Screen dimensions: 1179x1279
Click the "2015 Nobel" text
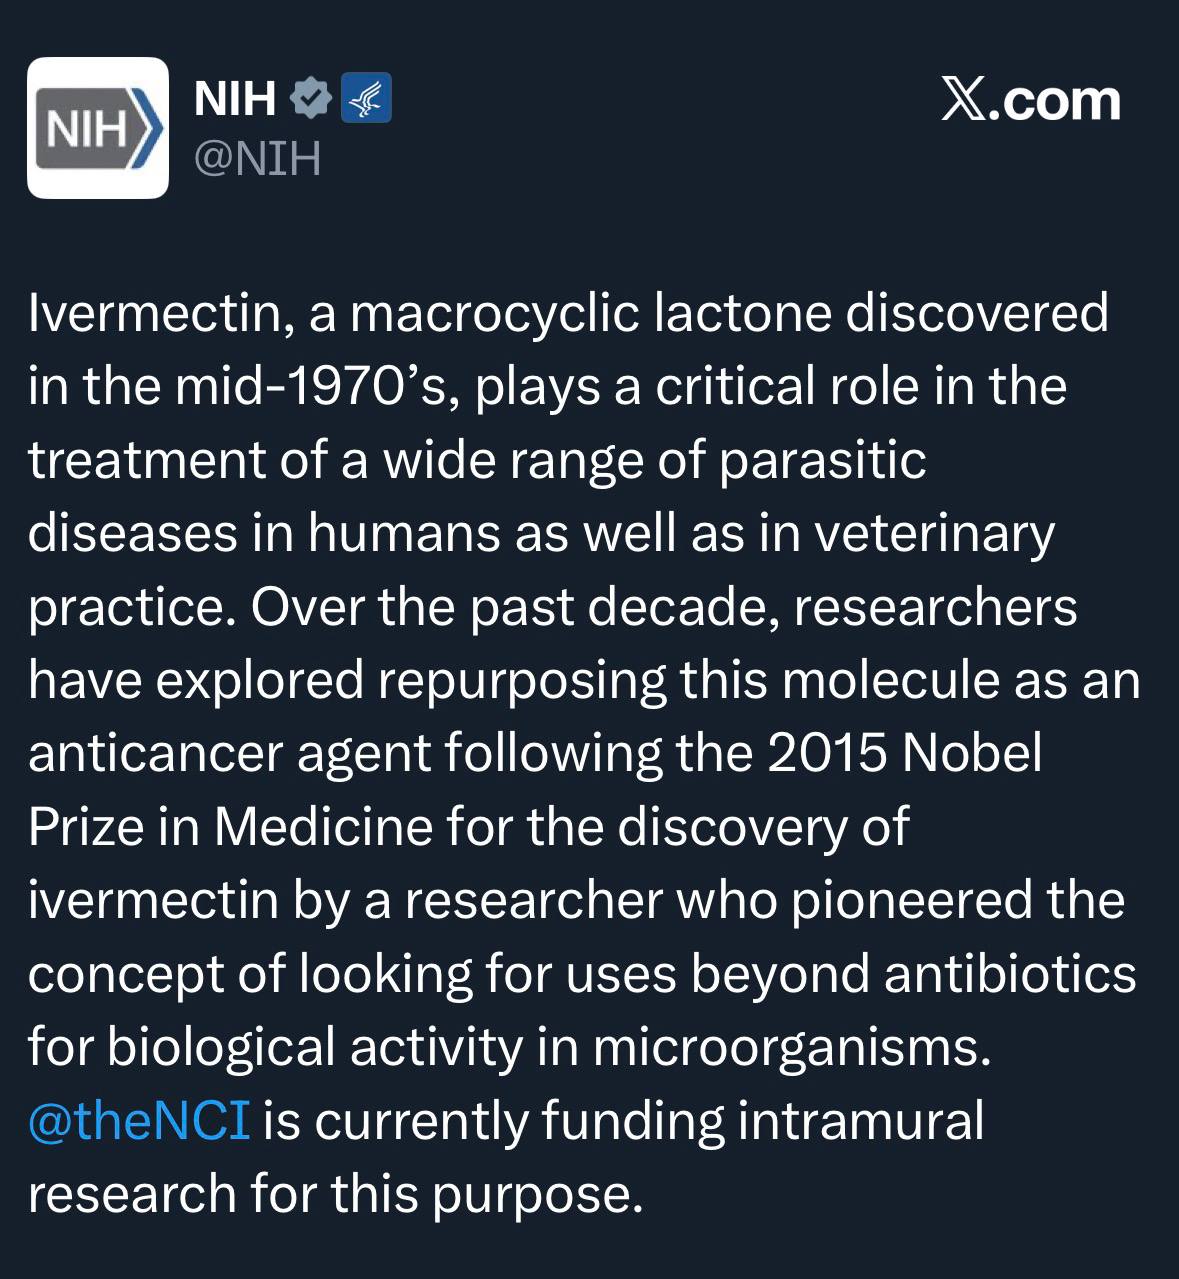pos(905,753)
